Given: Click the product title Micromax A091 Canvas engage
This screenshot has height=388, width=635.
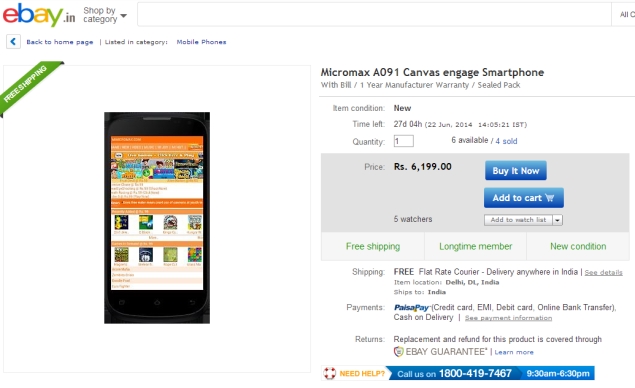Looking at the screenshot, I should [432, 72].
